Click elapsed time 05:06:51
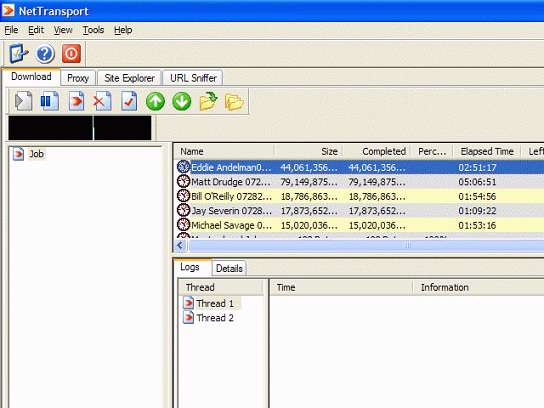This screenshot has width=544, height=408. pyautogui.click(x=477, y=182)
